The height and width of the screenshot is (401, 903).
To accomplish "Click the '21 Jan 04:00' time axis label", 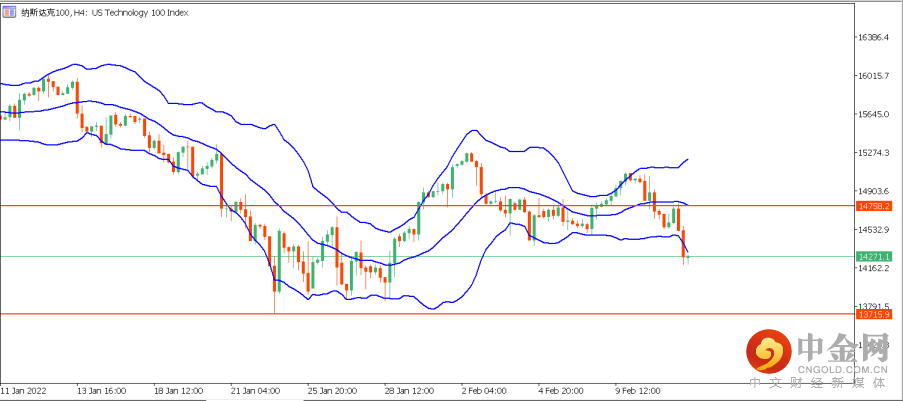I will click(256, 391).
